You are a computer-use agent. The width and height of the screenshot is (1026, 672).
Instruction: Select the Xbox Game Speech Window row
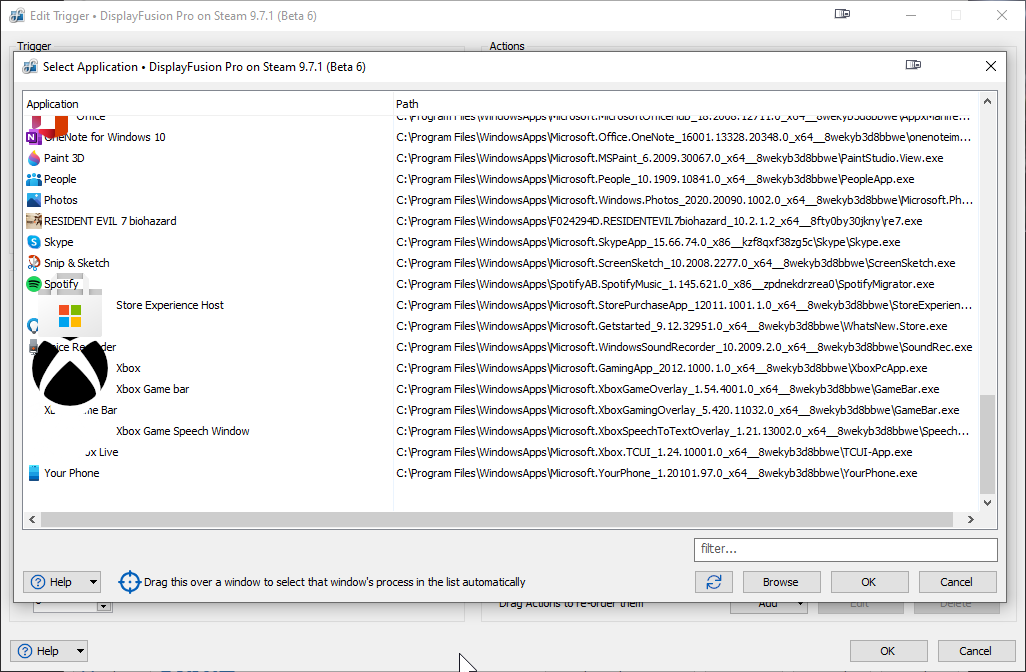click(x=182, y=431)
